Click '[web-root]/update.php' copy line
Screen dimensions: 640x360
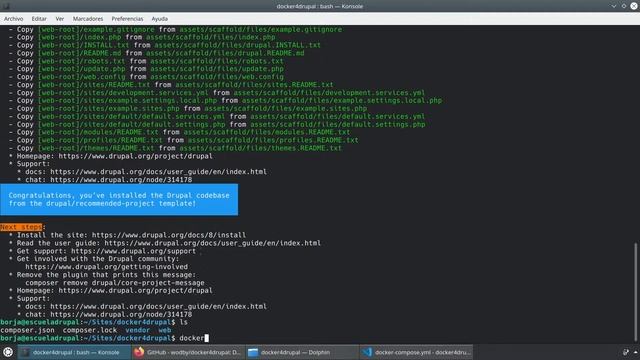coord(146,69)
